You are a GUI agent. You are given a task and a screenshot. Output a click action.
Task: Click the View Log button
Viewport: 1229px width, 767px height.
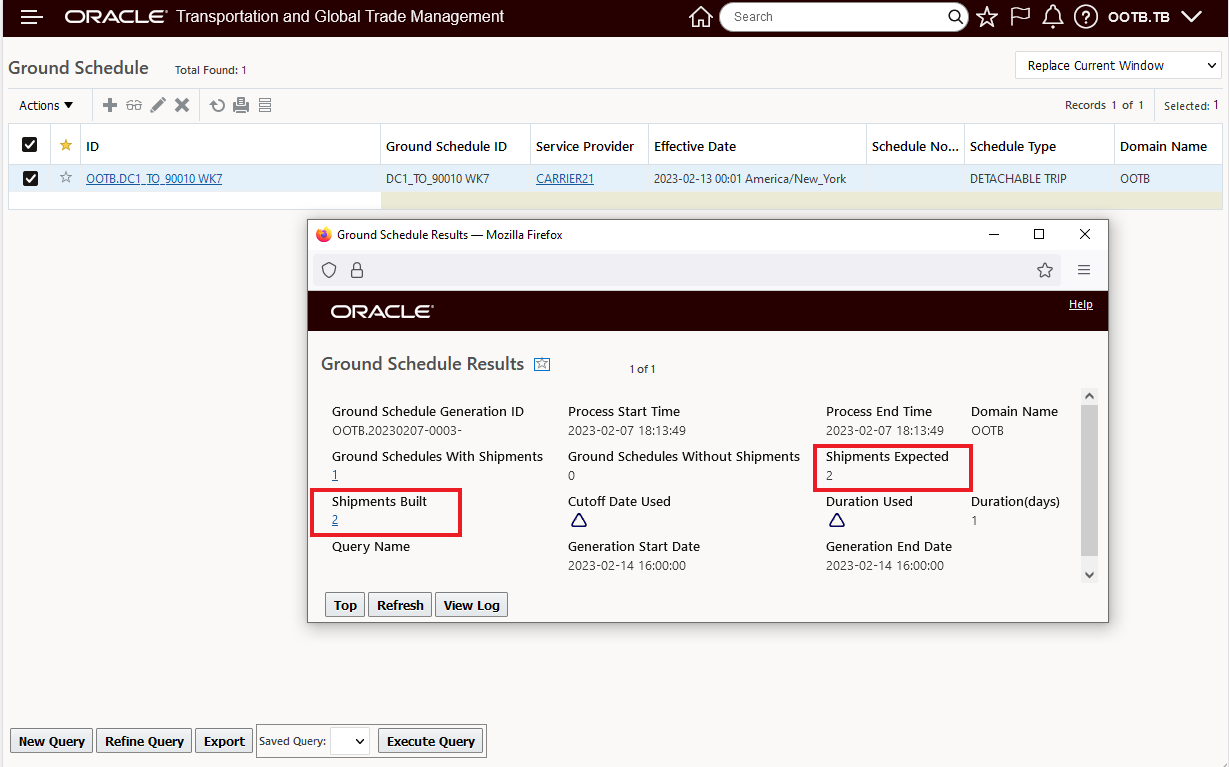point(471,605)
